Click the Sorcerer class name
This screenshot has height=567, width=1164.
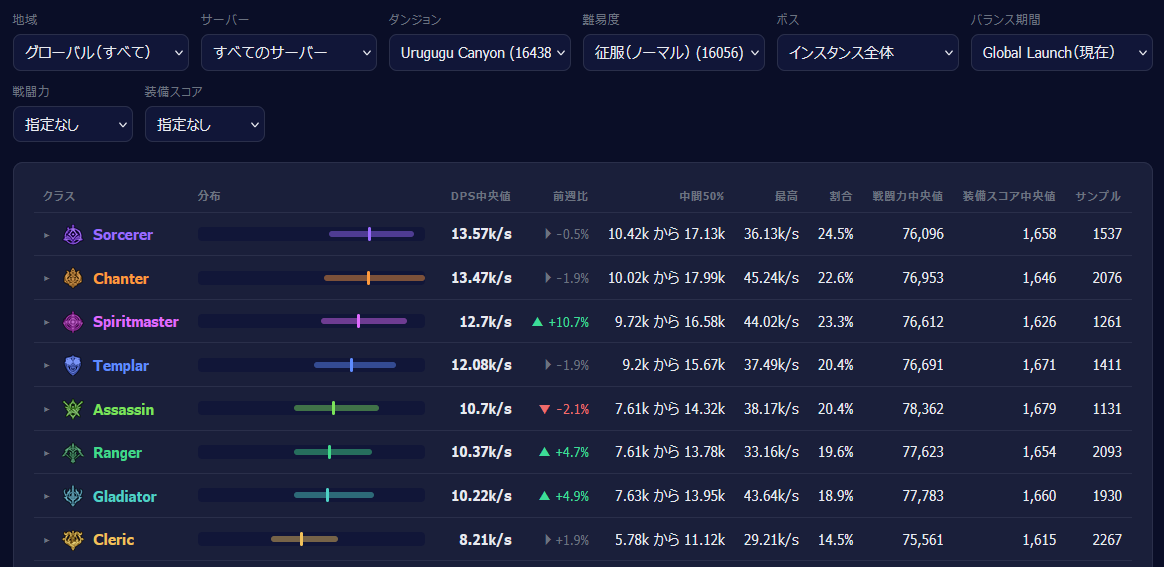(x=122, y=235)
